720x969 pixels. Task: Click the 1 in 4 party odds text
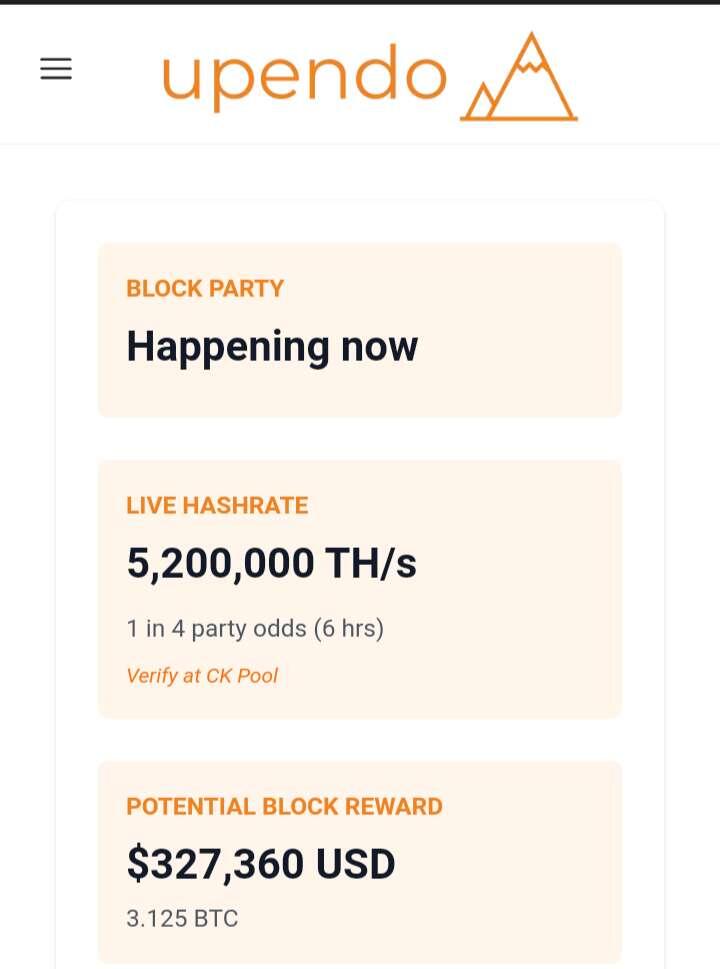[216, 628]
